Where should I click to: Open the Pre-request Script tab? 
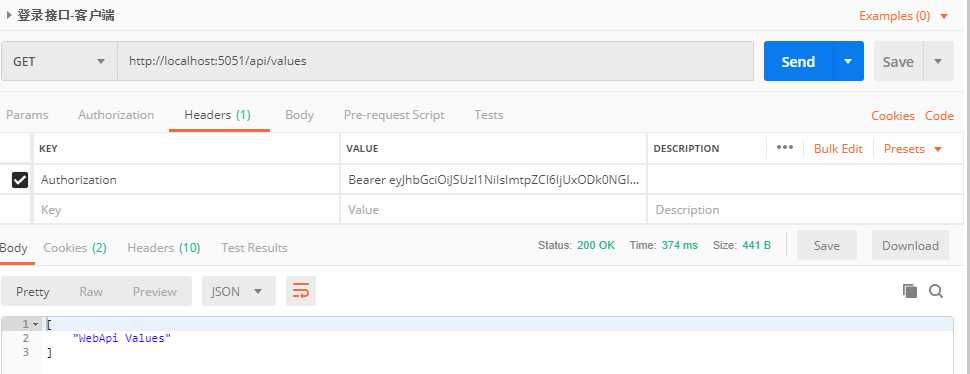[x=394, y=115]
